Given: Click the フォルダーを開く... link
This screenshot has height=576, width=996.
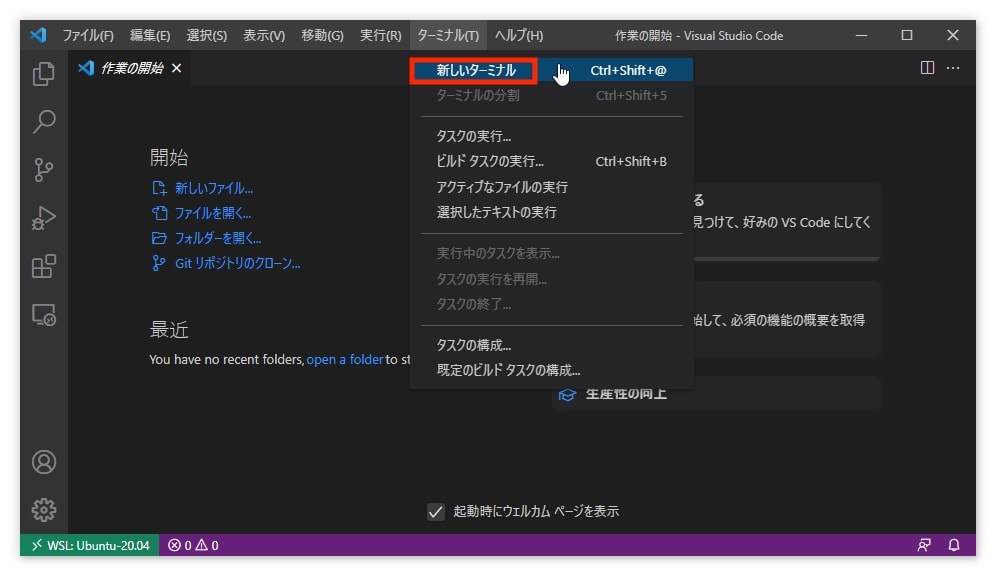Looking at the screenshot, I should click(x=218, y=238).
